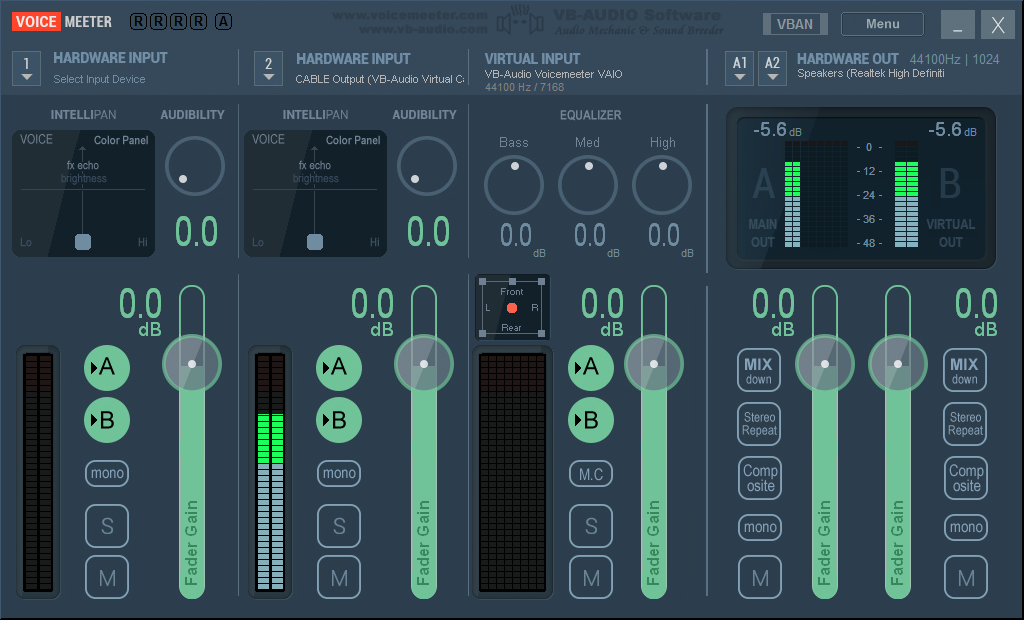Click the fader knob of Hardware Input 2
This screenshot has width=1024, height=620.
coord(424,364)
